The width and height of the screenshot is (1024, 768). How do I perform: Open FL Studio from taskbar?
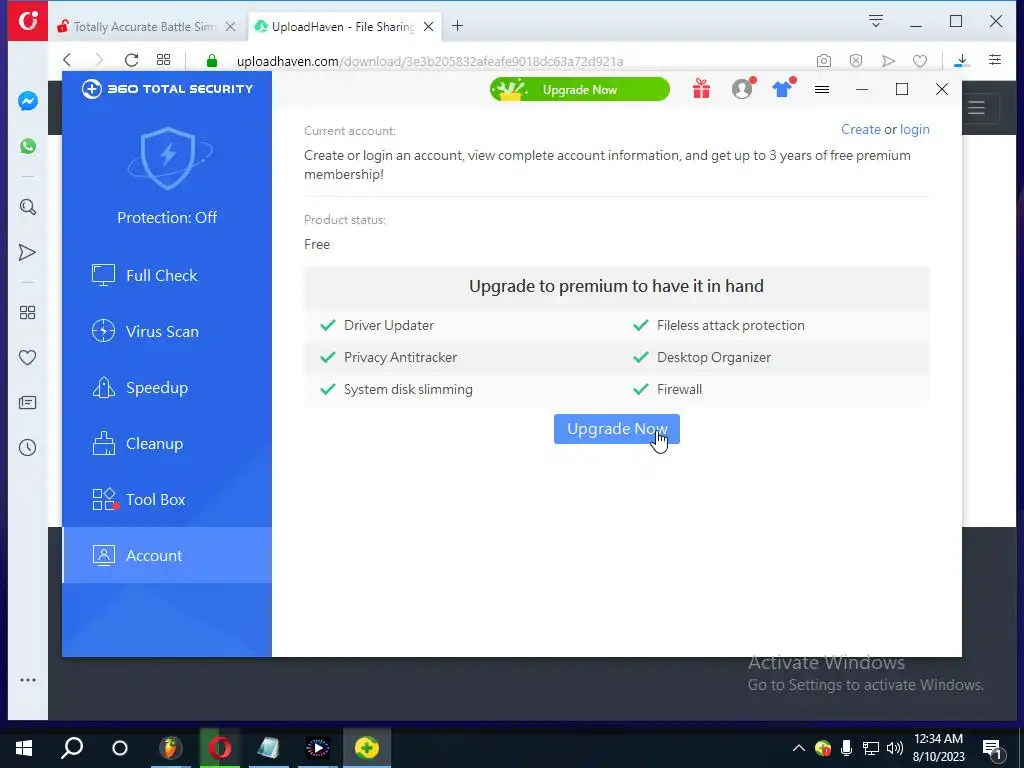[170, 748]
